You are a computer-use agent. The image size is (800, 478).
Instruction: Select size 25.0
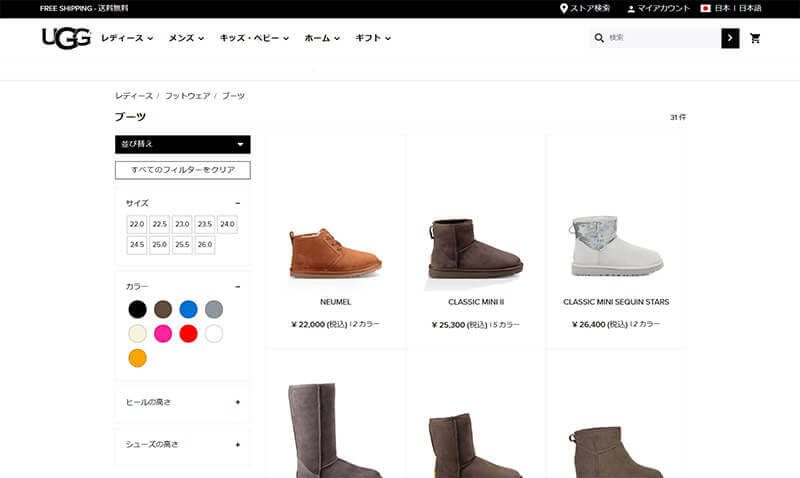tap(160, 245)
